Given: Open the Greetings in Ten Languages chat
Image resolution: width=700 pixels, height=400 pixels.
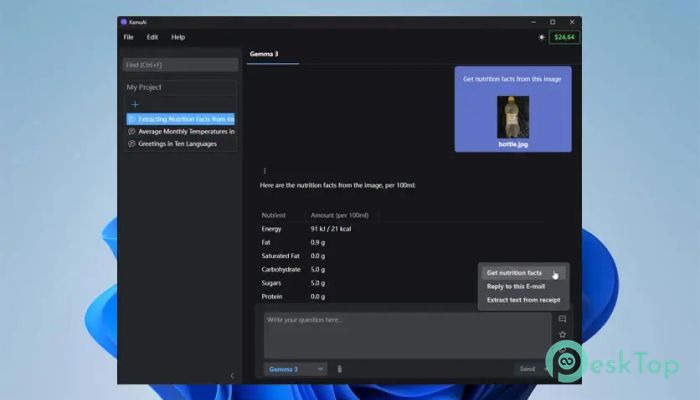Looking at the screenshot, I should pyautogui.click(x=177, y=144).
